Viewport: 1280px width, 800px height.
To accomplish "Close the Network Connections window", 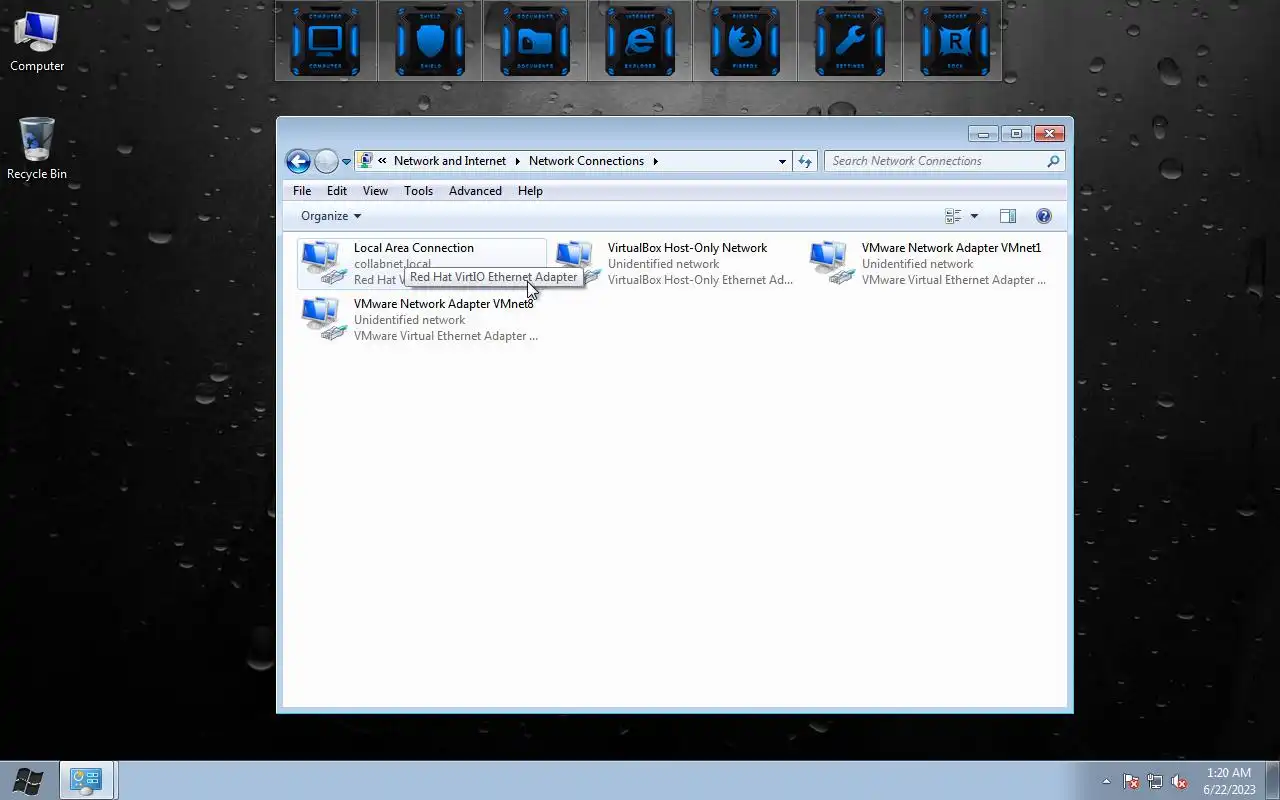I will (x=1049, y=134).
